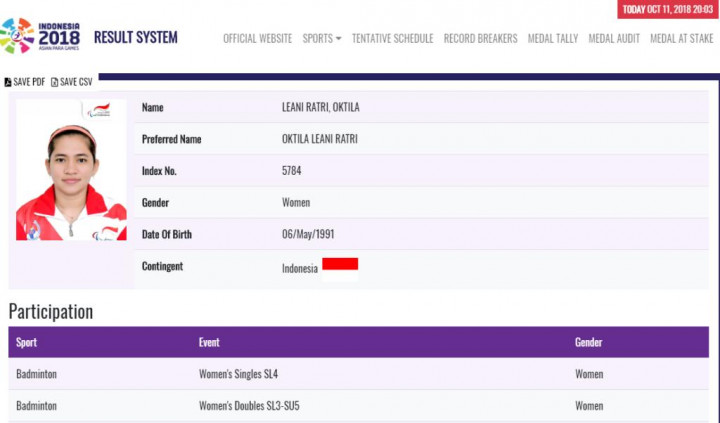720x423 pixels.
Task: Click the Save PDF icon
Action: [x=9, y=82]
